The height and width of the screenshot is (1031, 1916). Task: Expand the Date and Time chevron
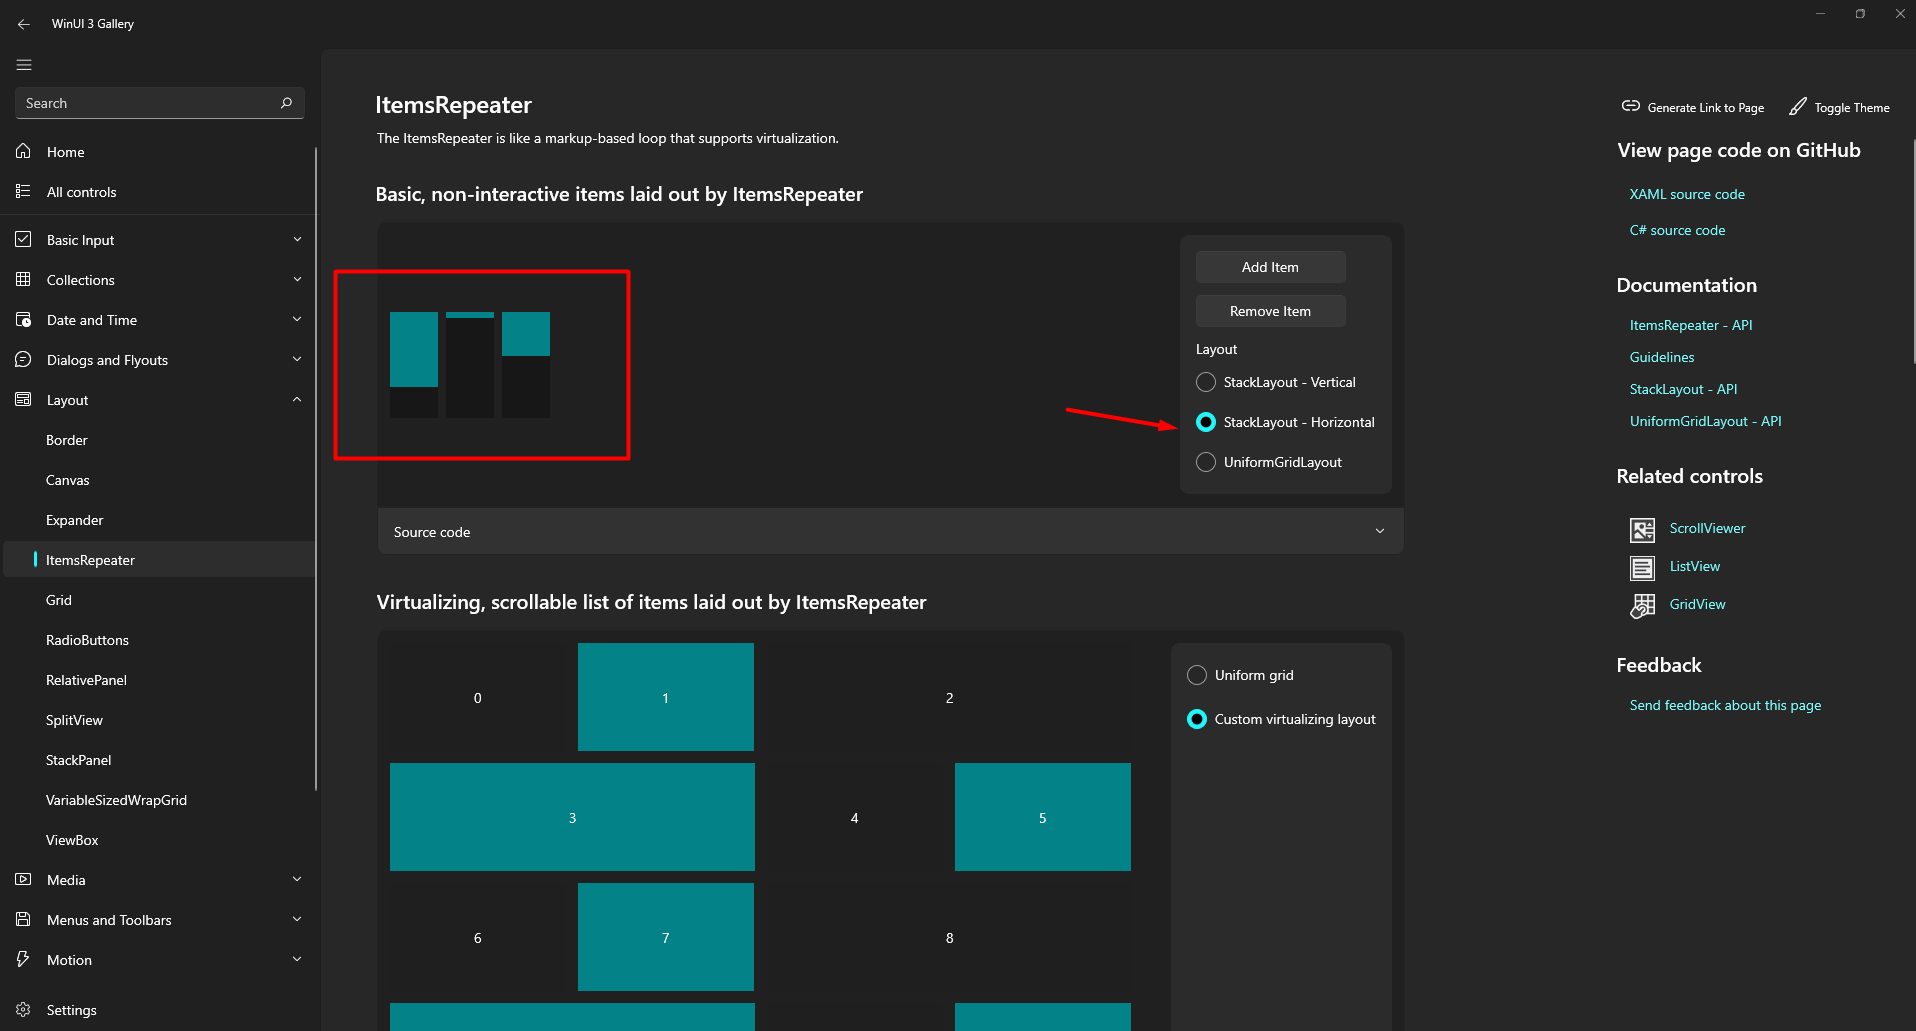tap(297, 319)
